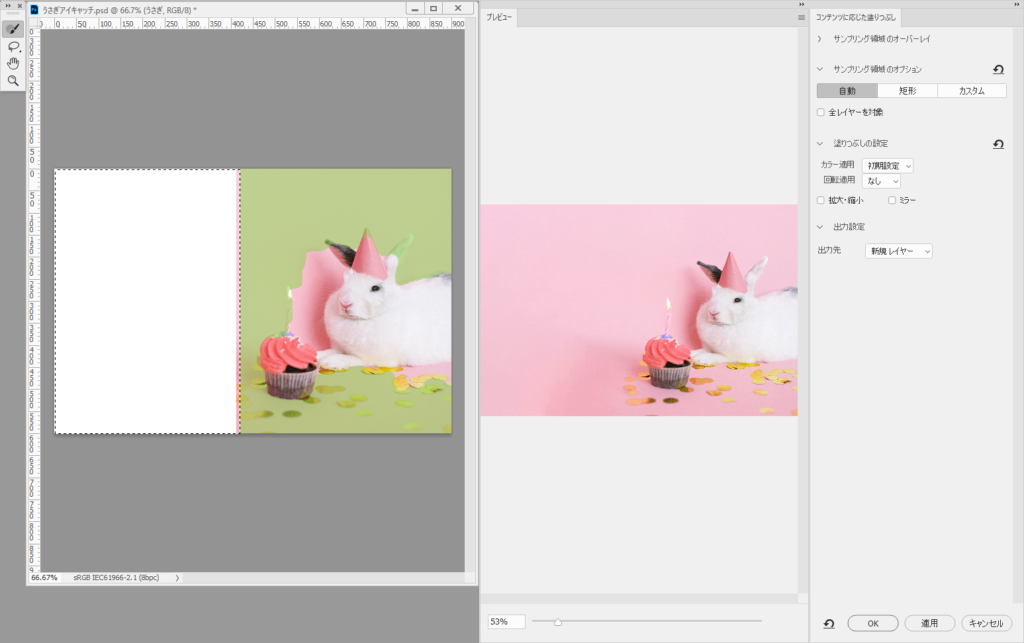Select the Hand tool

tap(13, 63)
